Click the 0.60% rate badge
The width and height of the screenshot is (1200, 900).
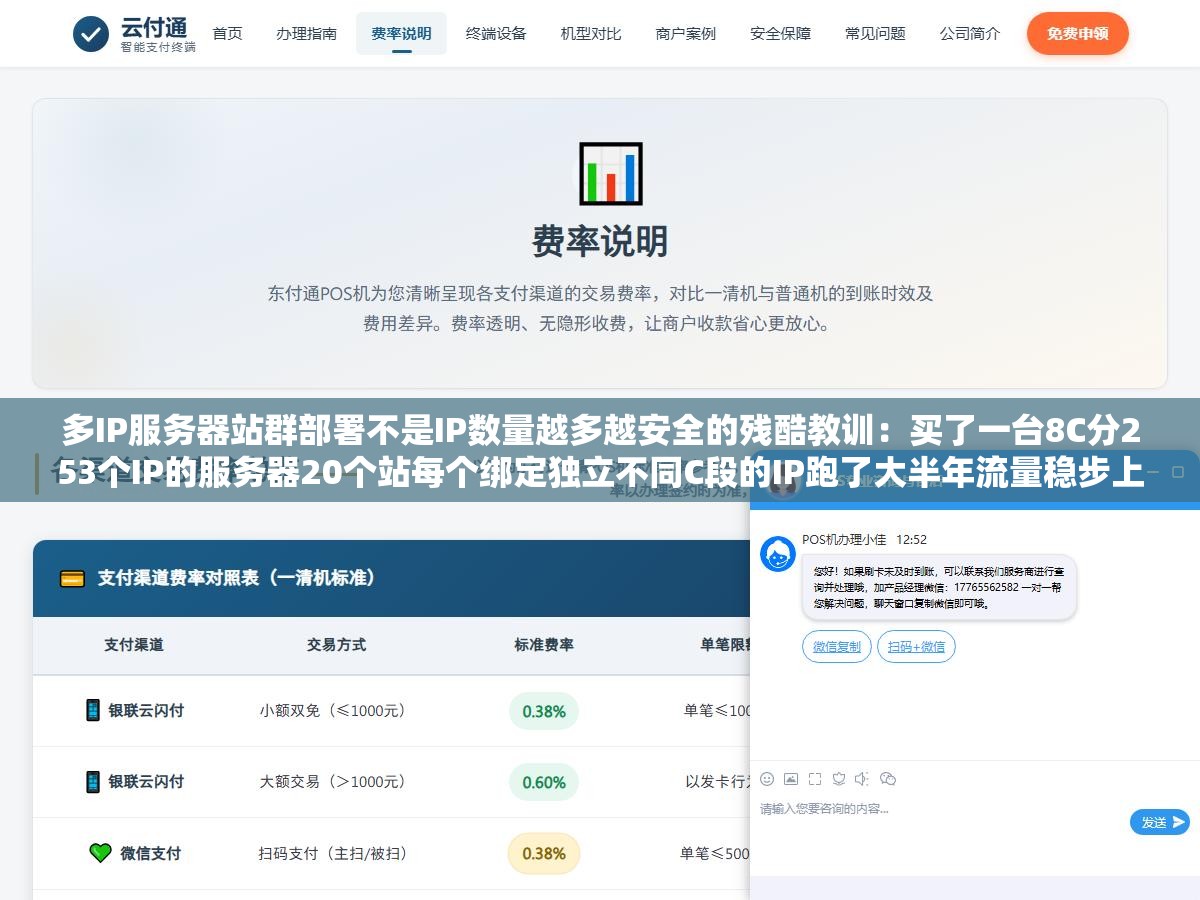(544, 782)
